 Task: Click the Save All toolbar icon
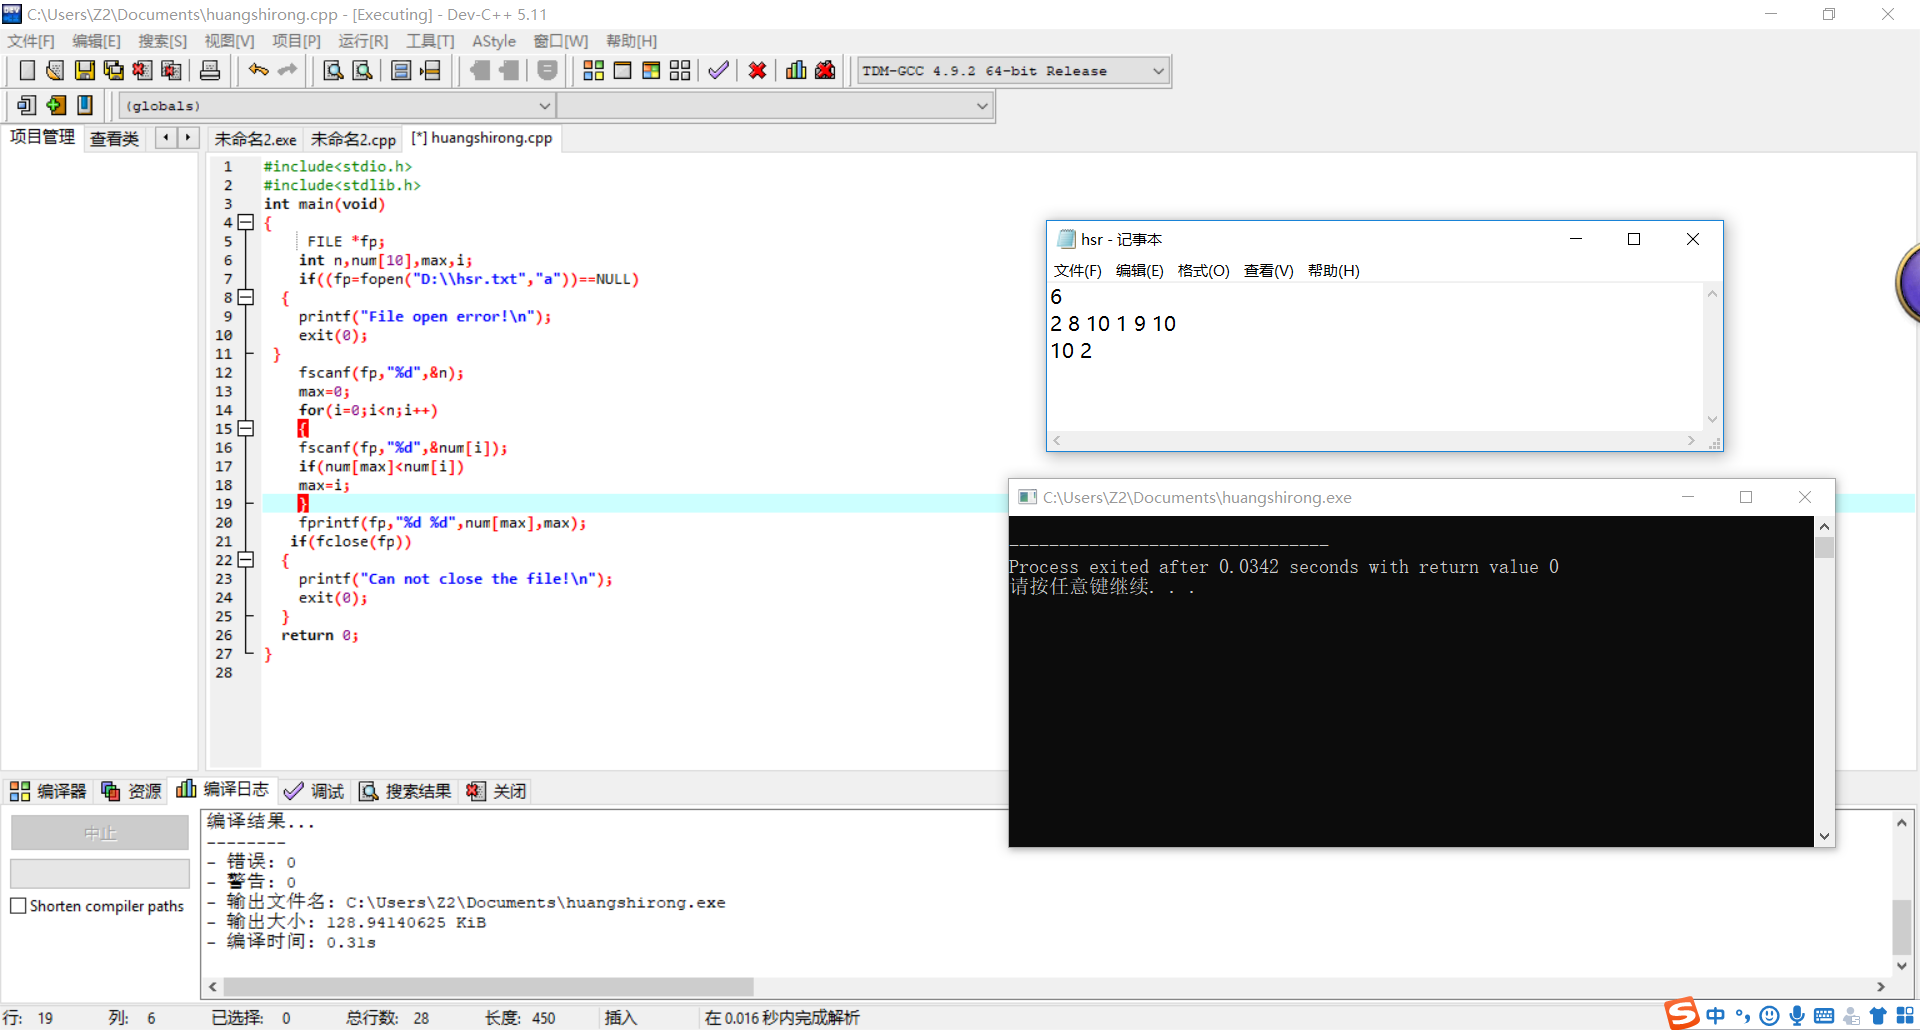point(114,70)
